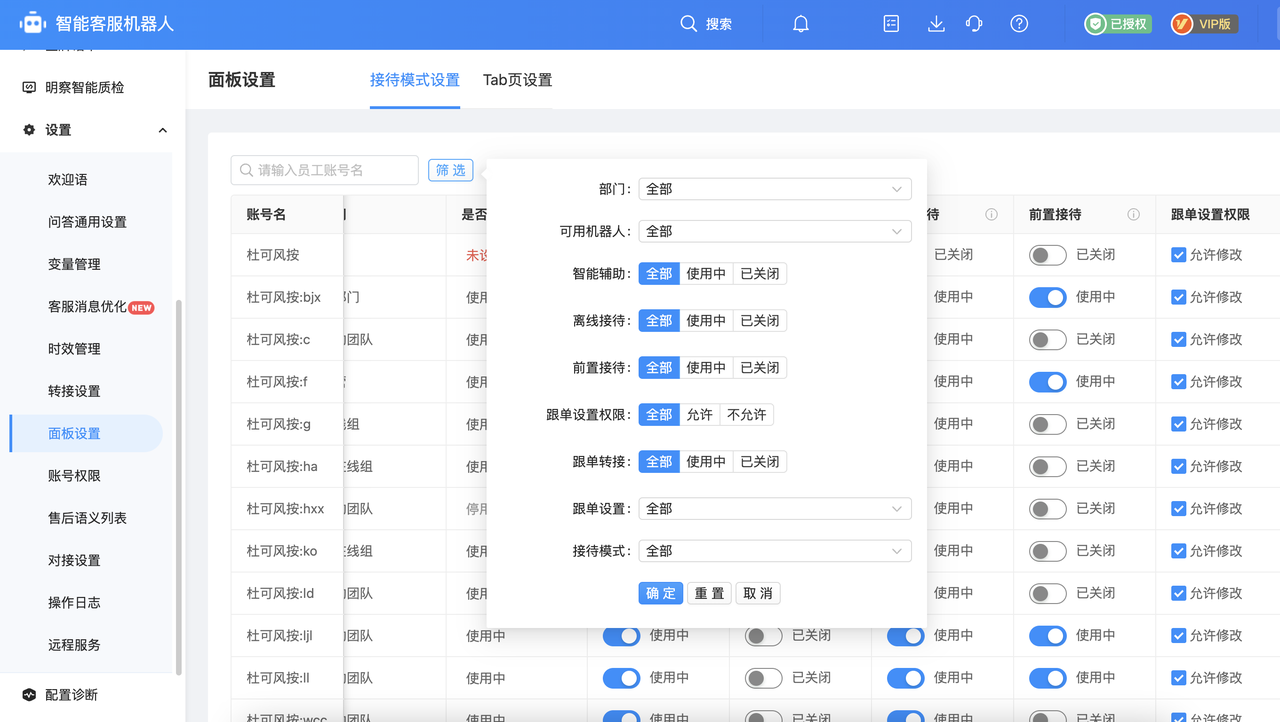
Task: Click the gear icon beside 设置
Action: 29,130
